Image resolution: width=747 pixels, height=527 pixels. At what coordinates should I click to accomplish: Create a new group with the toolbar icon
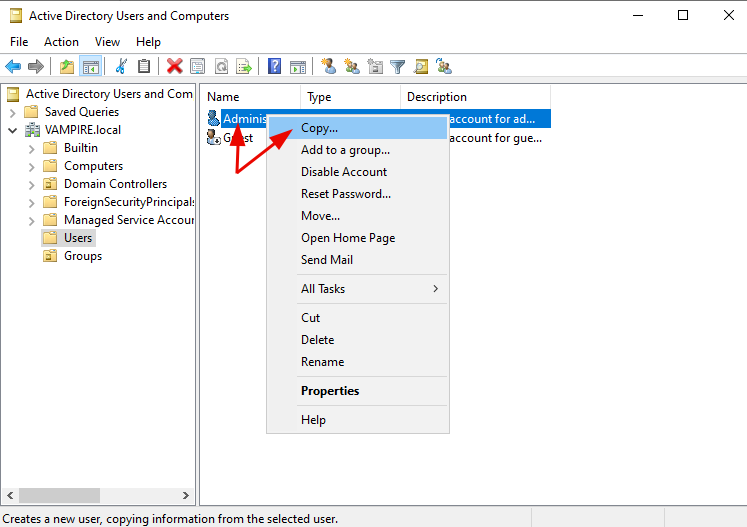pyautogui.click(x=352, y=66)
